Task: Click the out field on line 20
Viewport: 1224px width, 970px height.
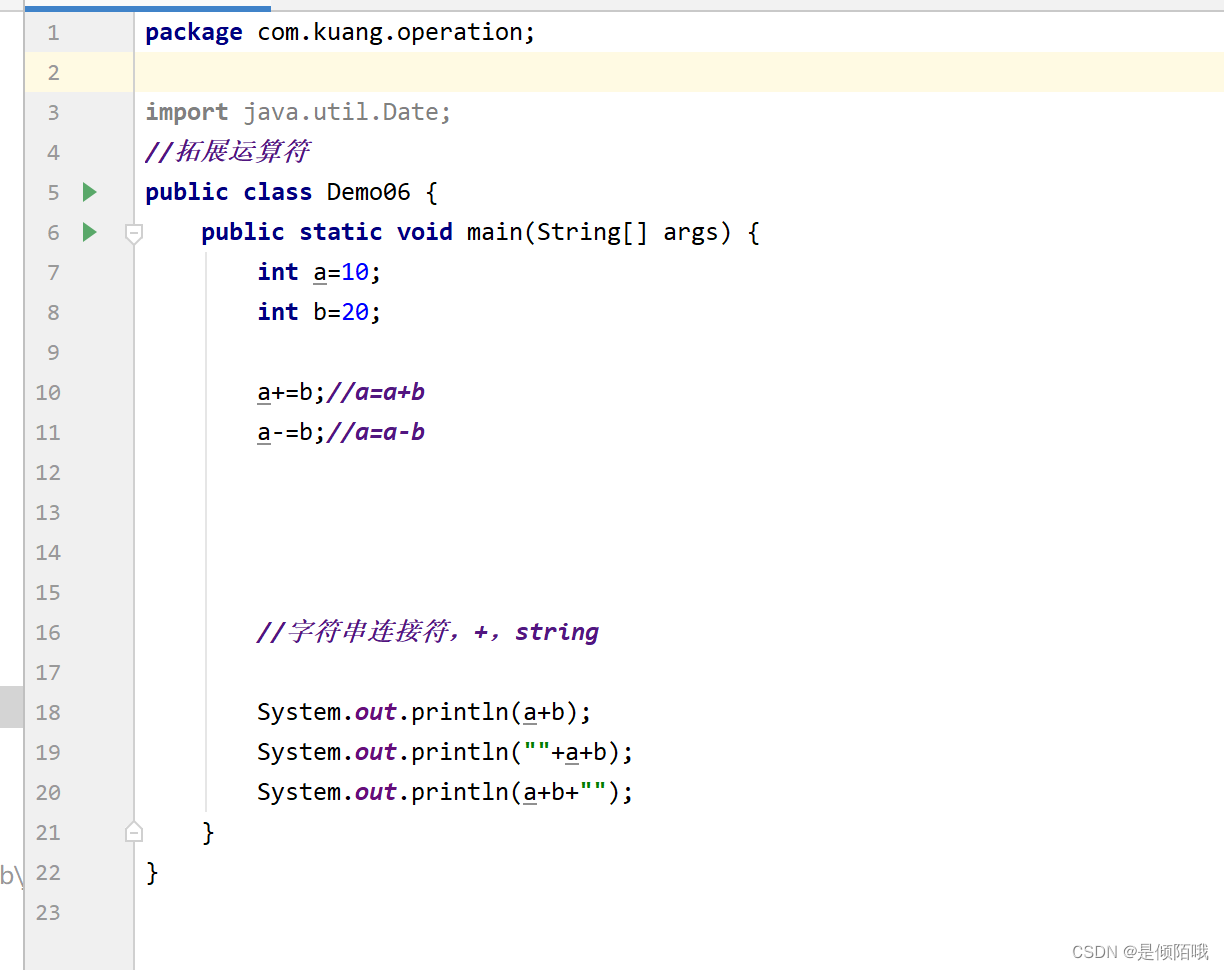Action: 376,792
